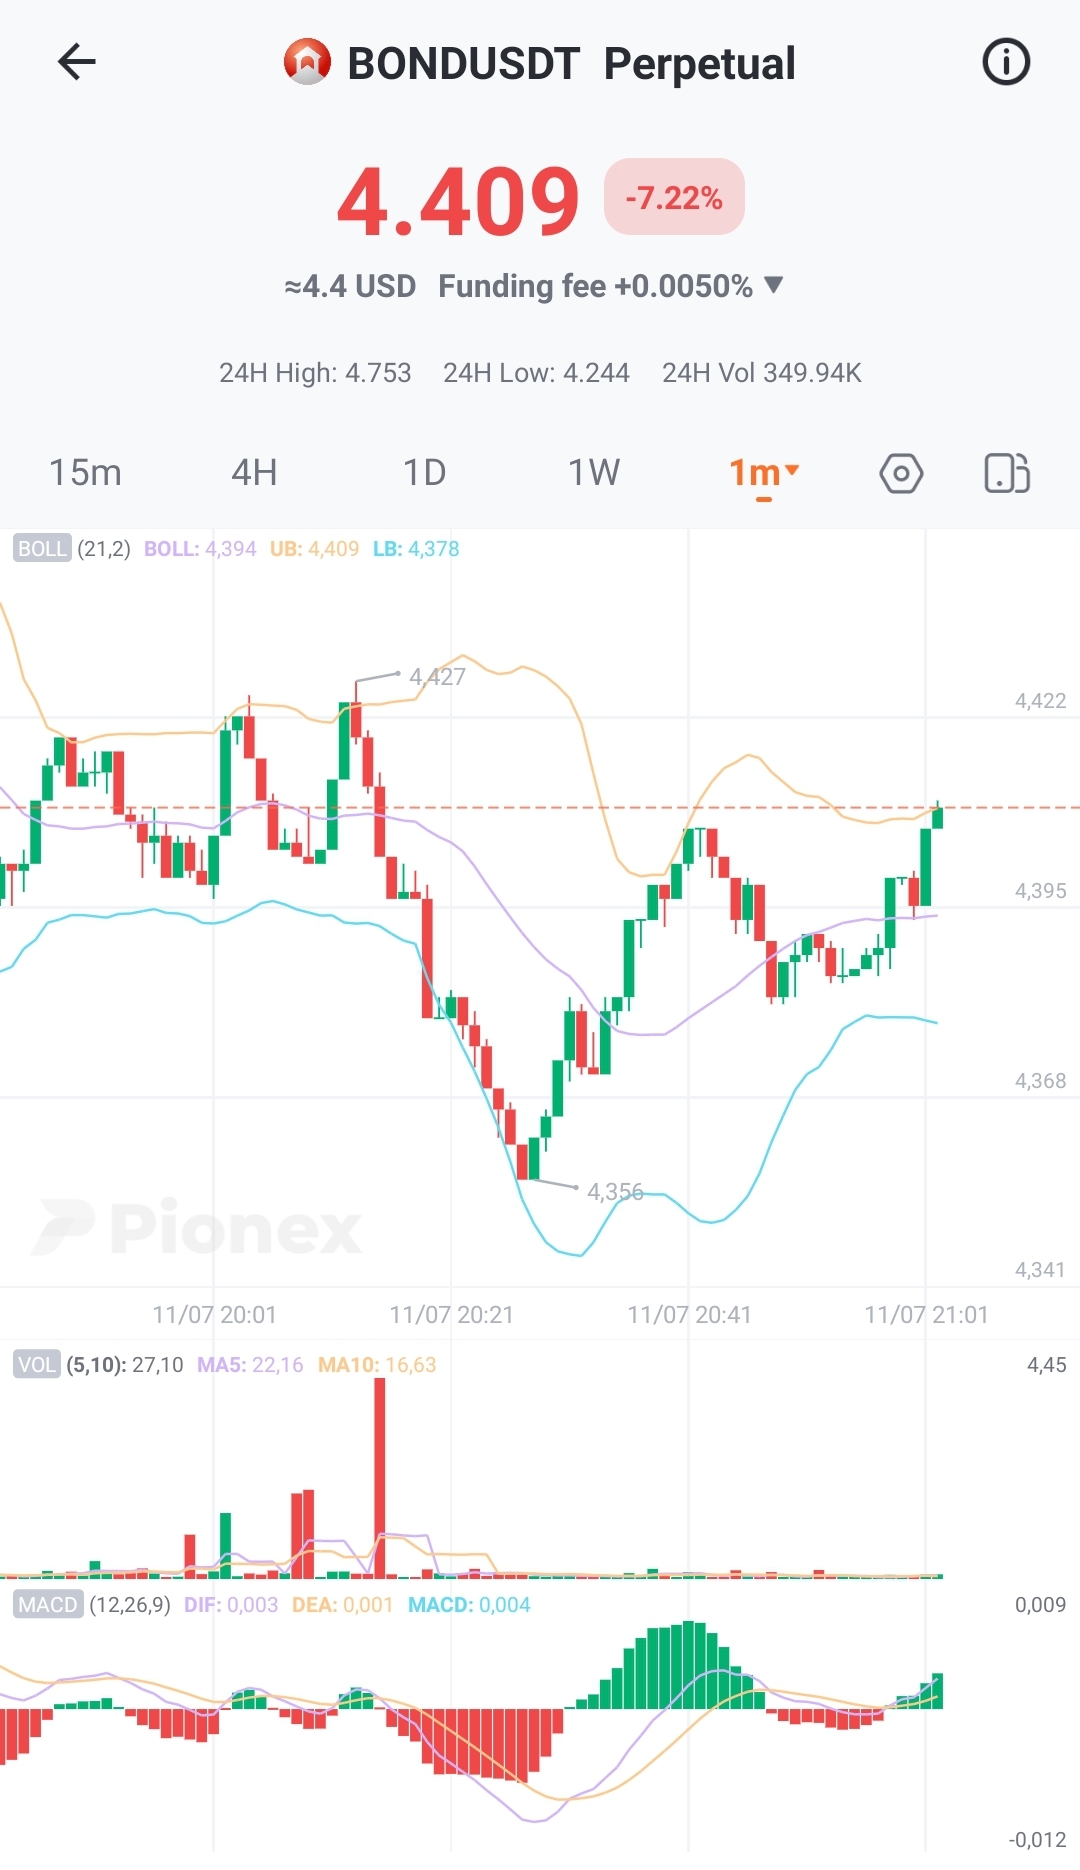
Task: Expand the Funding fee dropdown arrow
Action: (773, 286)
